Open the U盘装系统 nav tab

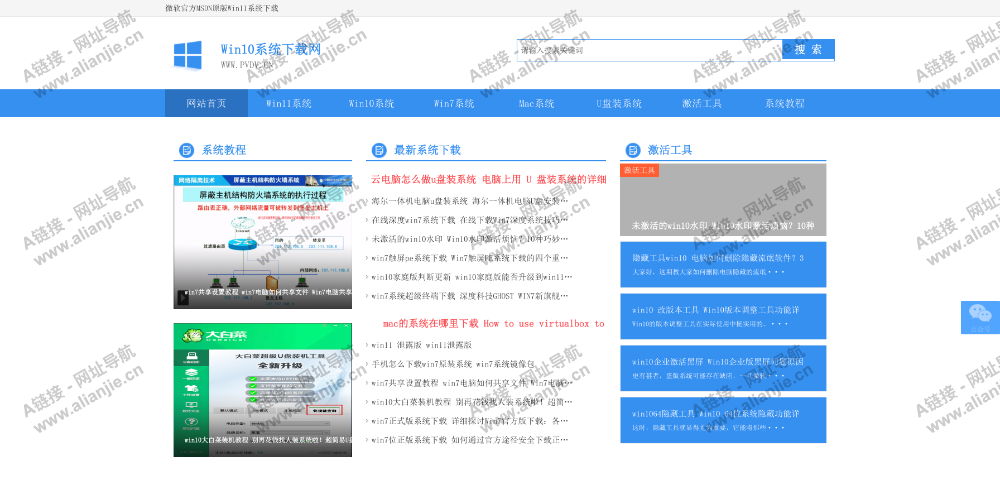[619, 103]
